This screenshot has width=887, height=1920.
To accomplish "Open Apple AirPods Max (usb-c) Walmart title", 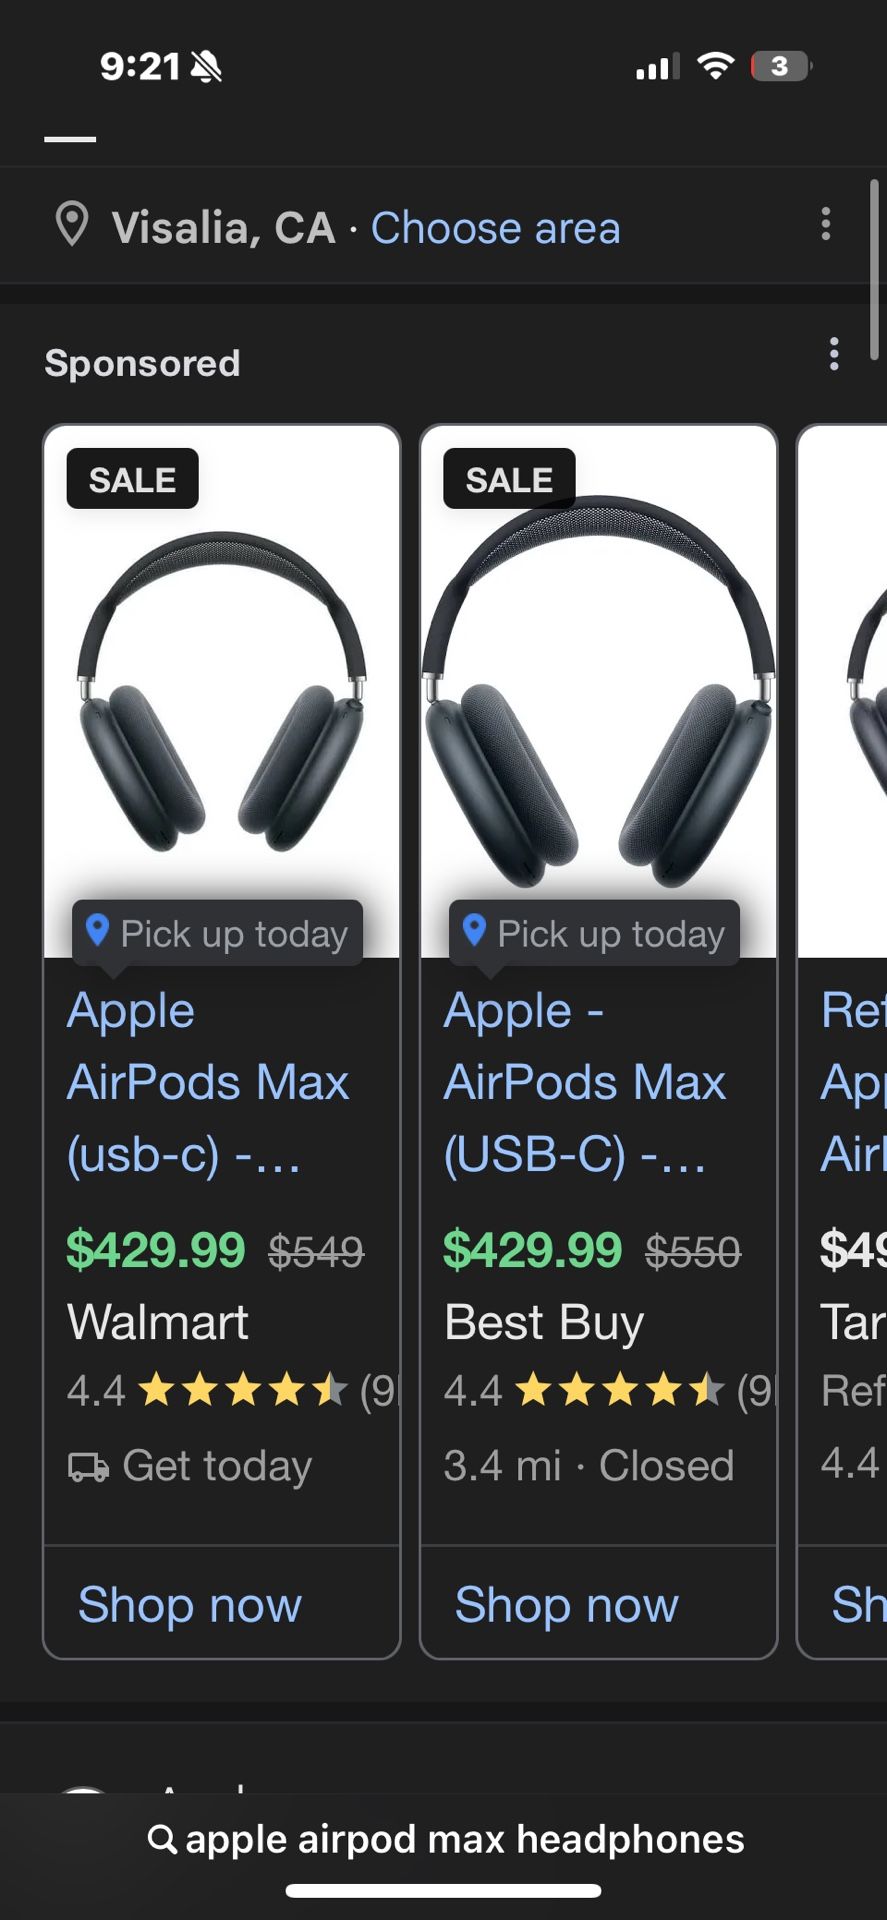I will (208, 1082).
